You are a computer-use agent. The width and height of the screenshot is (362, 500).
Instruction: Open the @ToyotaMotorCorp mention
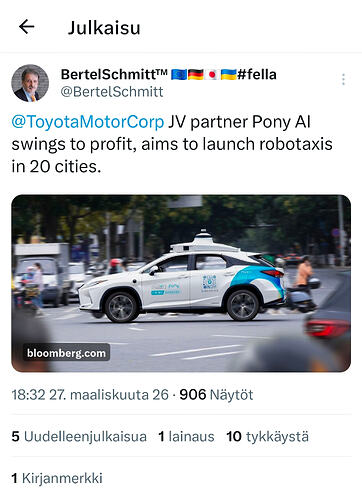click(x=88, y=122)
